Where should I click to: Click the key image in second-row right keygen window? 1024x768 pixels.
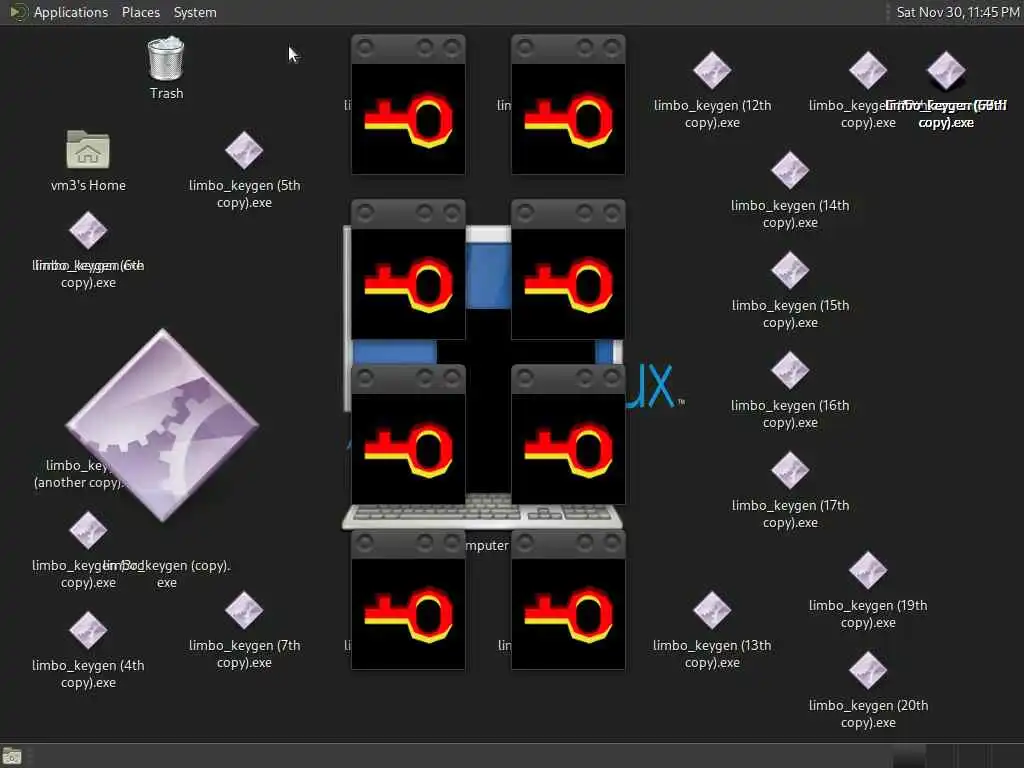pos(568,284)
